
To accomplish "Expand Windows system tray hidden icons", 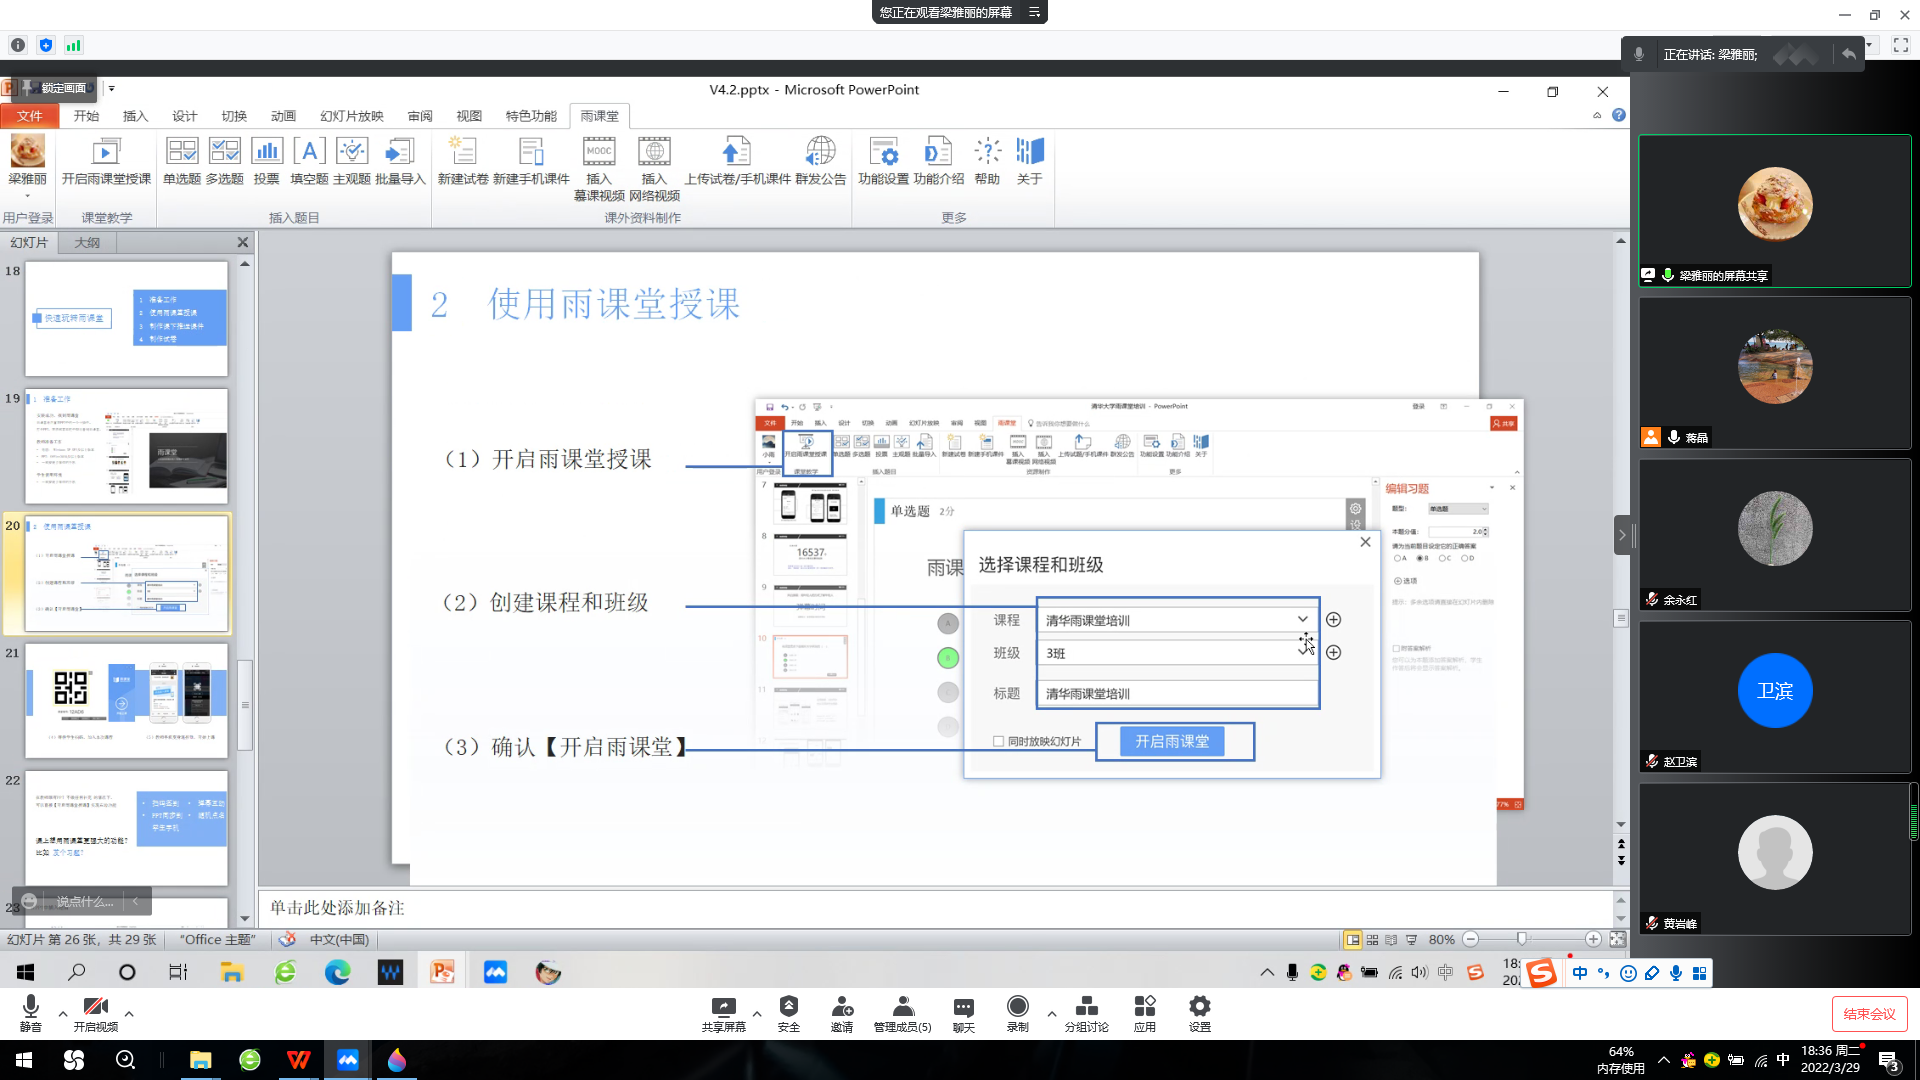I will coord(1664,1060).
